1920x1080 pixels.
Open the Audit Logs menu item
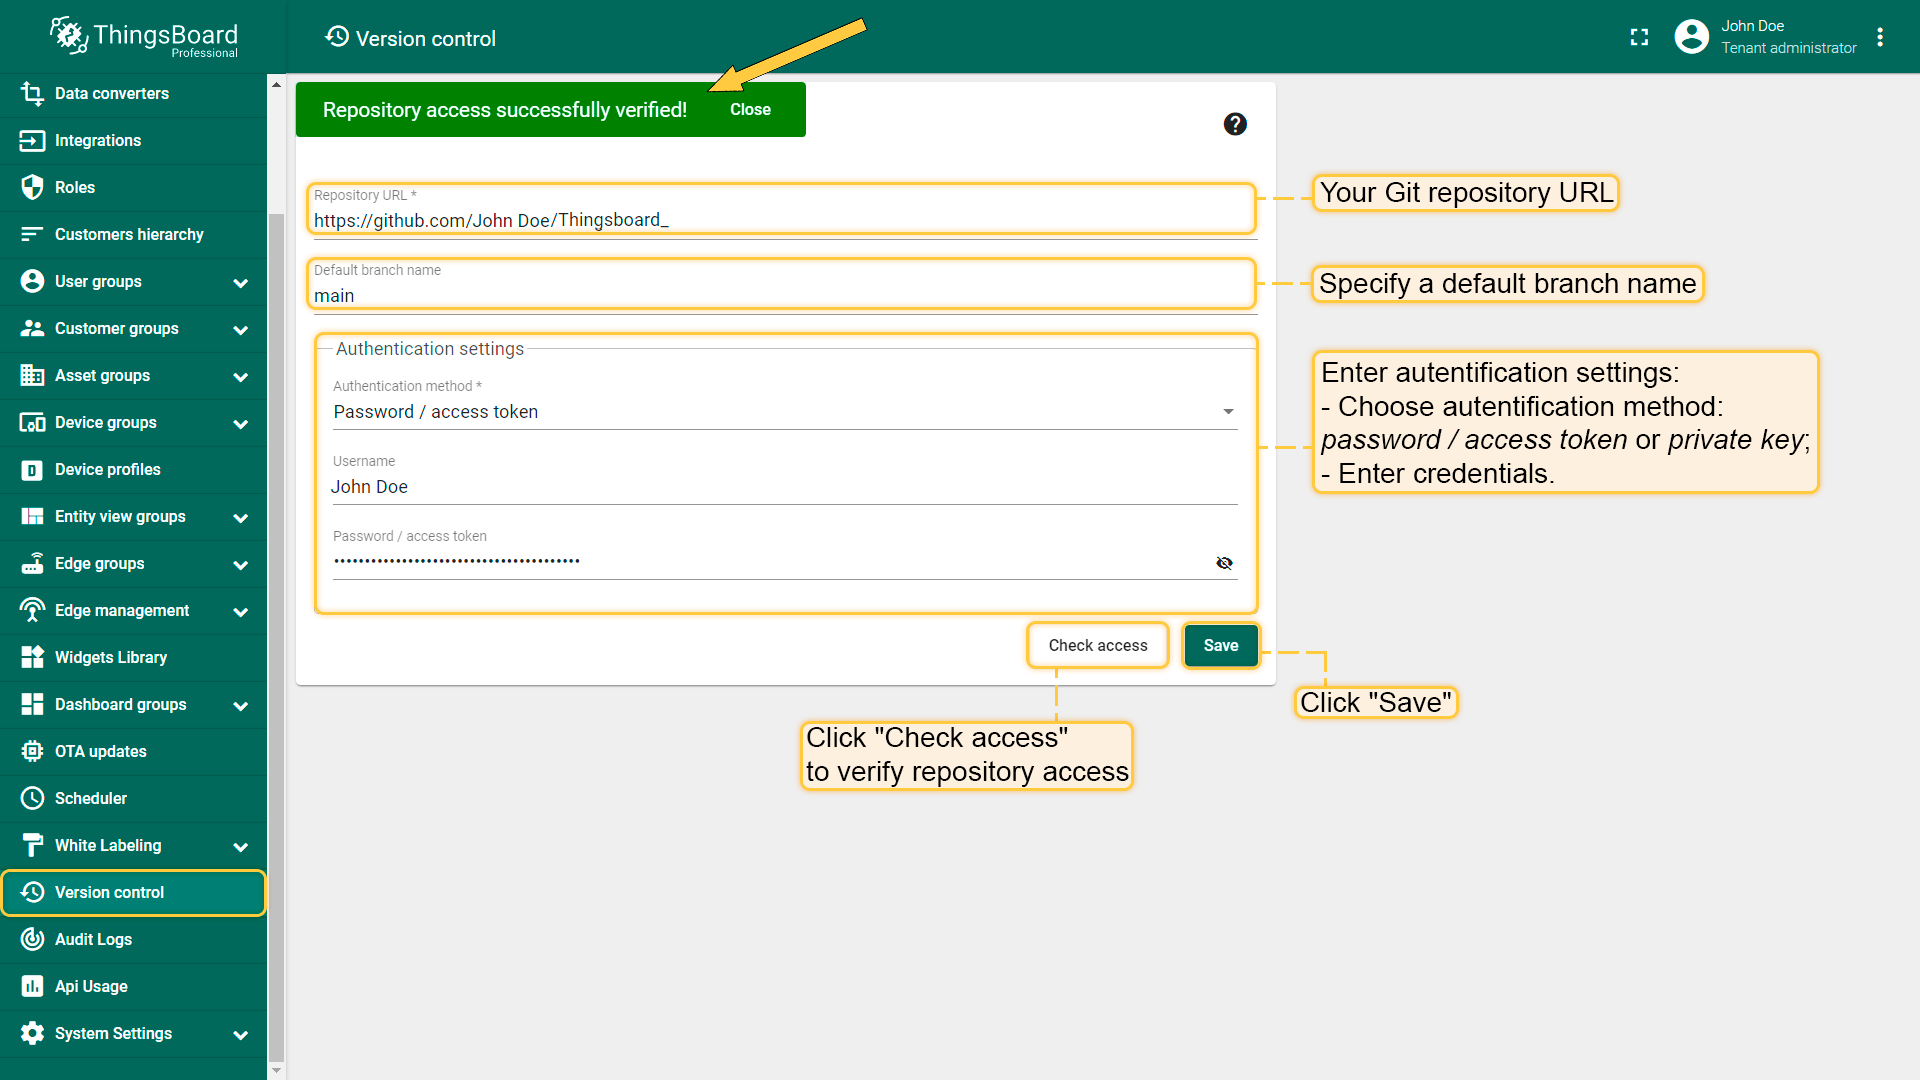tap(133, 939)
